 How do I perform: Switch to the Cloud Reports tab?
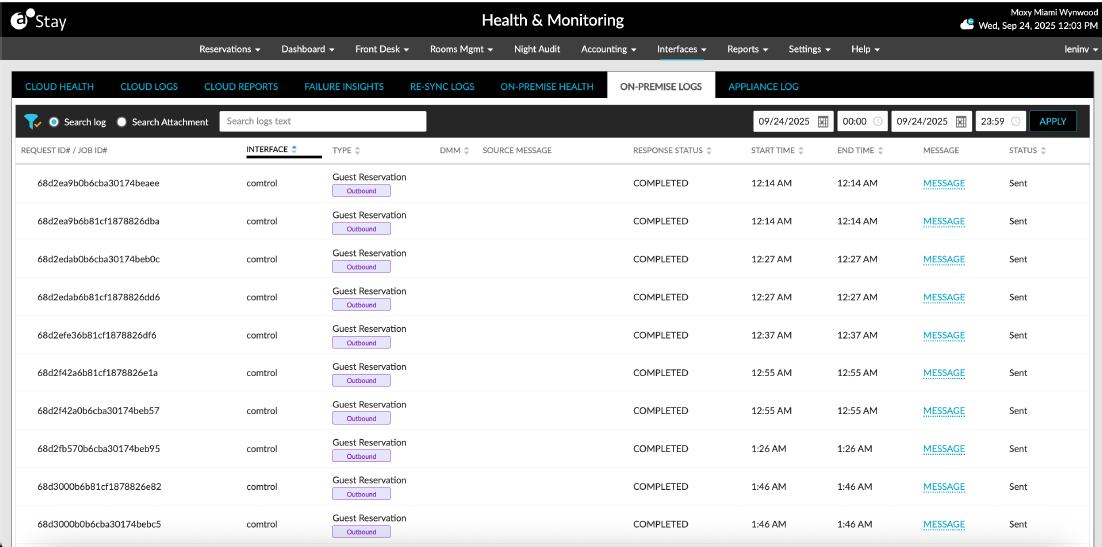pos(241,87)
